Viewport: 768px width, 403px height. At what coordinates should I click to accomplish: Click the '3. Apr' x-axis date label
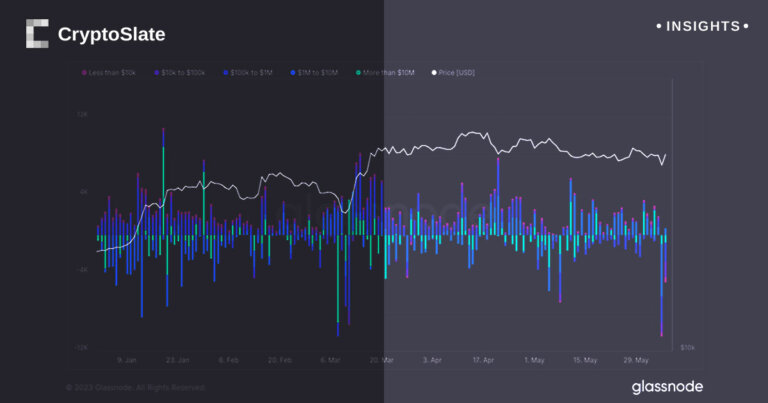point(432,360)
